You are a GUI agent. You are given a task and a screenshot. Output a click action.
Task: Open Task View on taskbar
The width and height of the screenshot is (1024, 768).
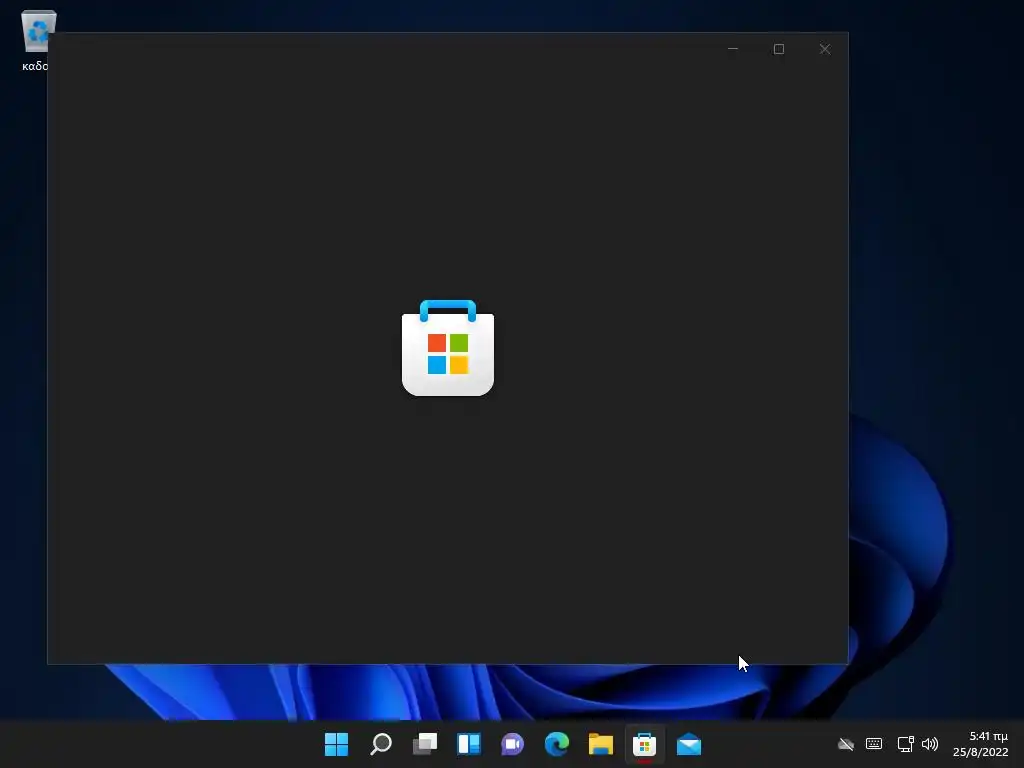[424, 744]
